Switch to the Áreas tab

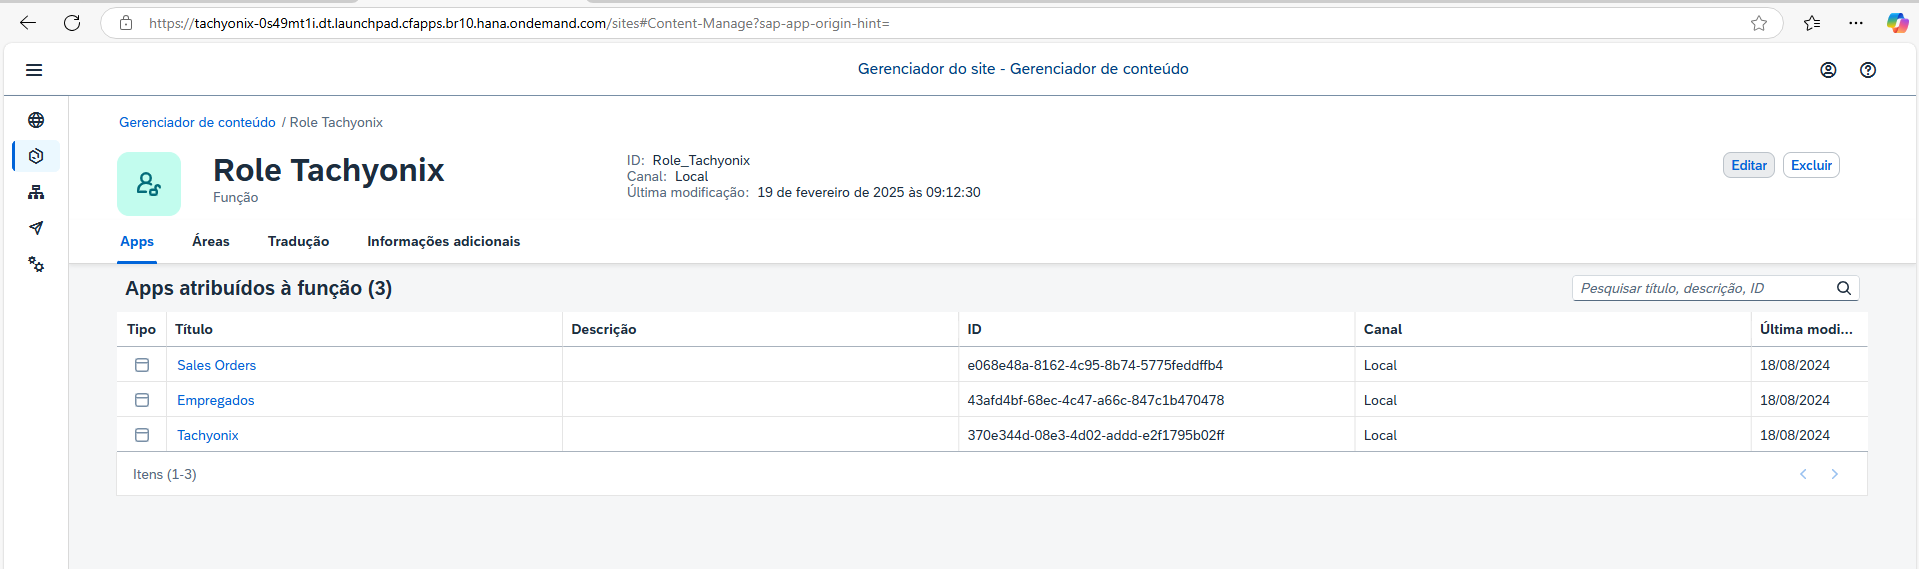pos(211,241)
